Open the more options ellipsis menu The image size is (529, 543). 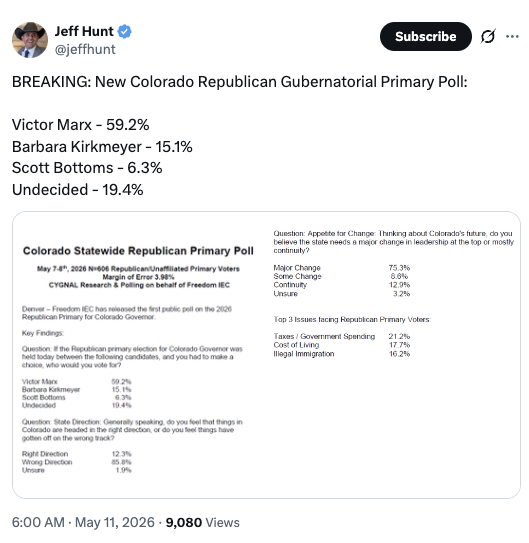pyautogui.click(x=512, y=36)
